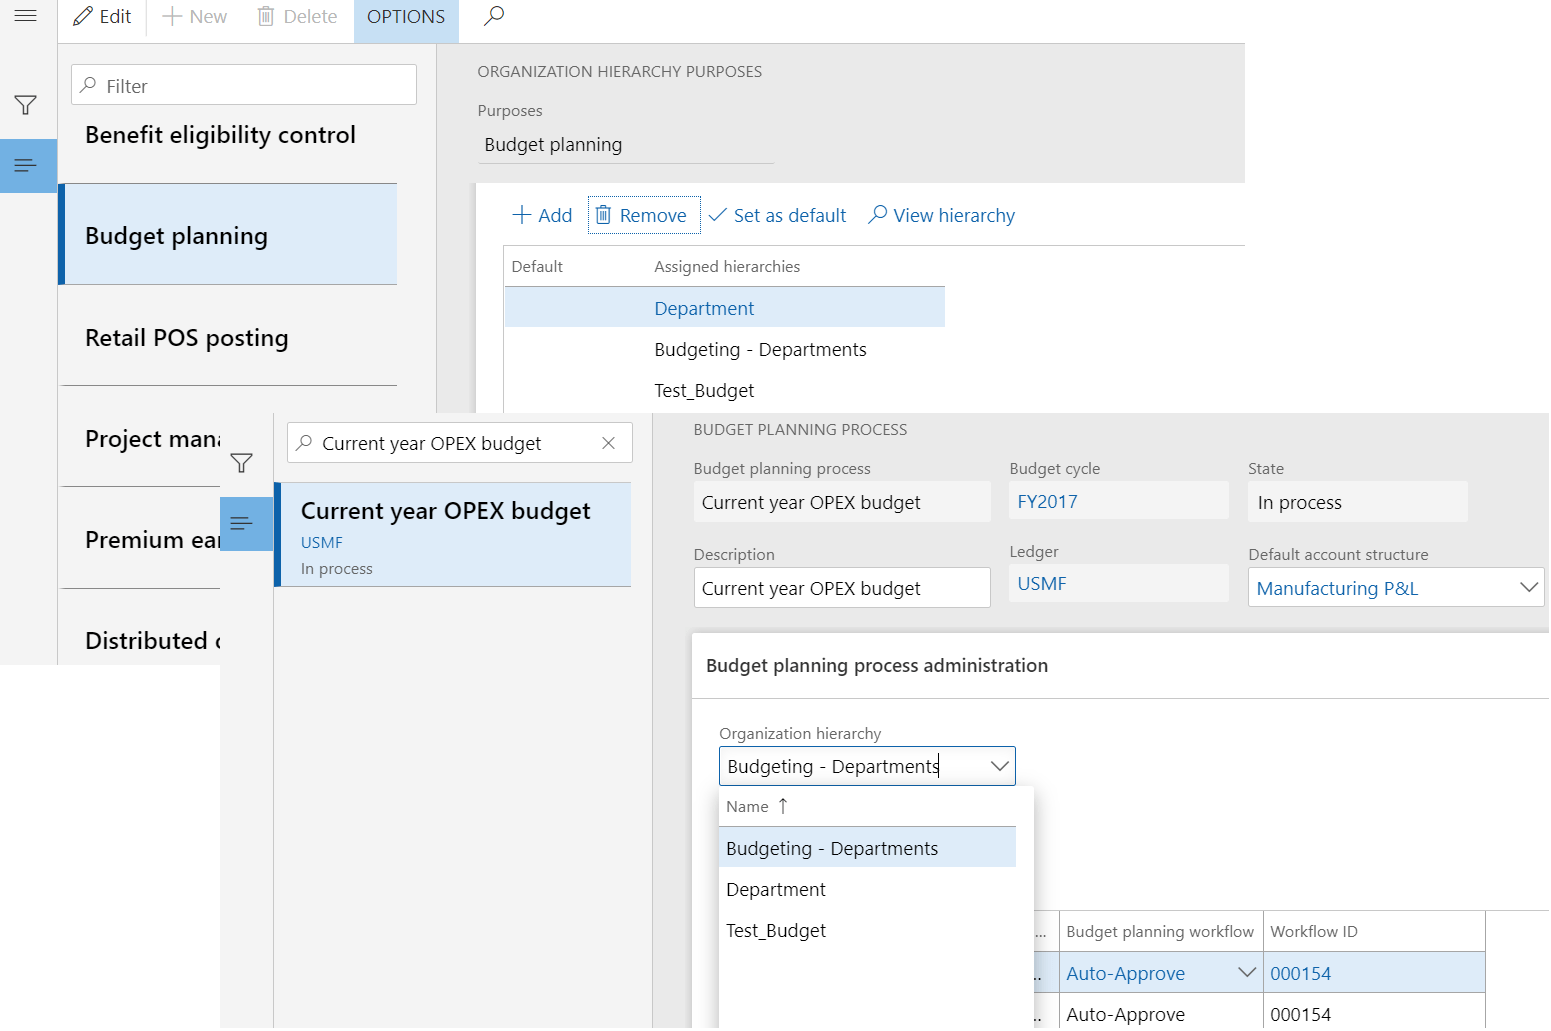This screenshot has height=1031, width=1551.
Task: Expand the Auto-Approve workflow dropdown
Action: [1246, 972]
